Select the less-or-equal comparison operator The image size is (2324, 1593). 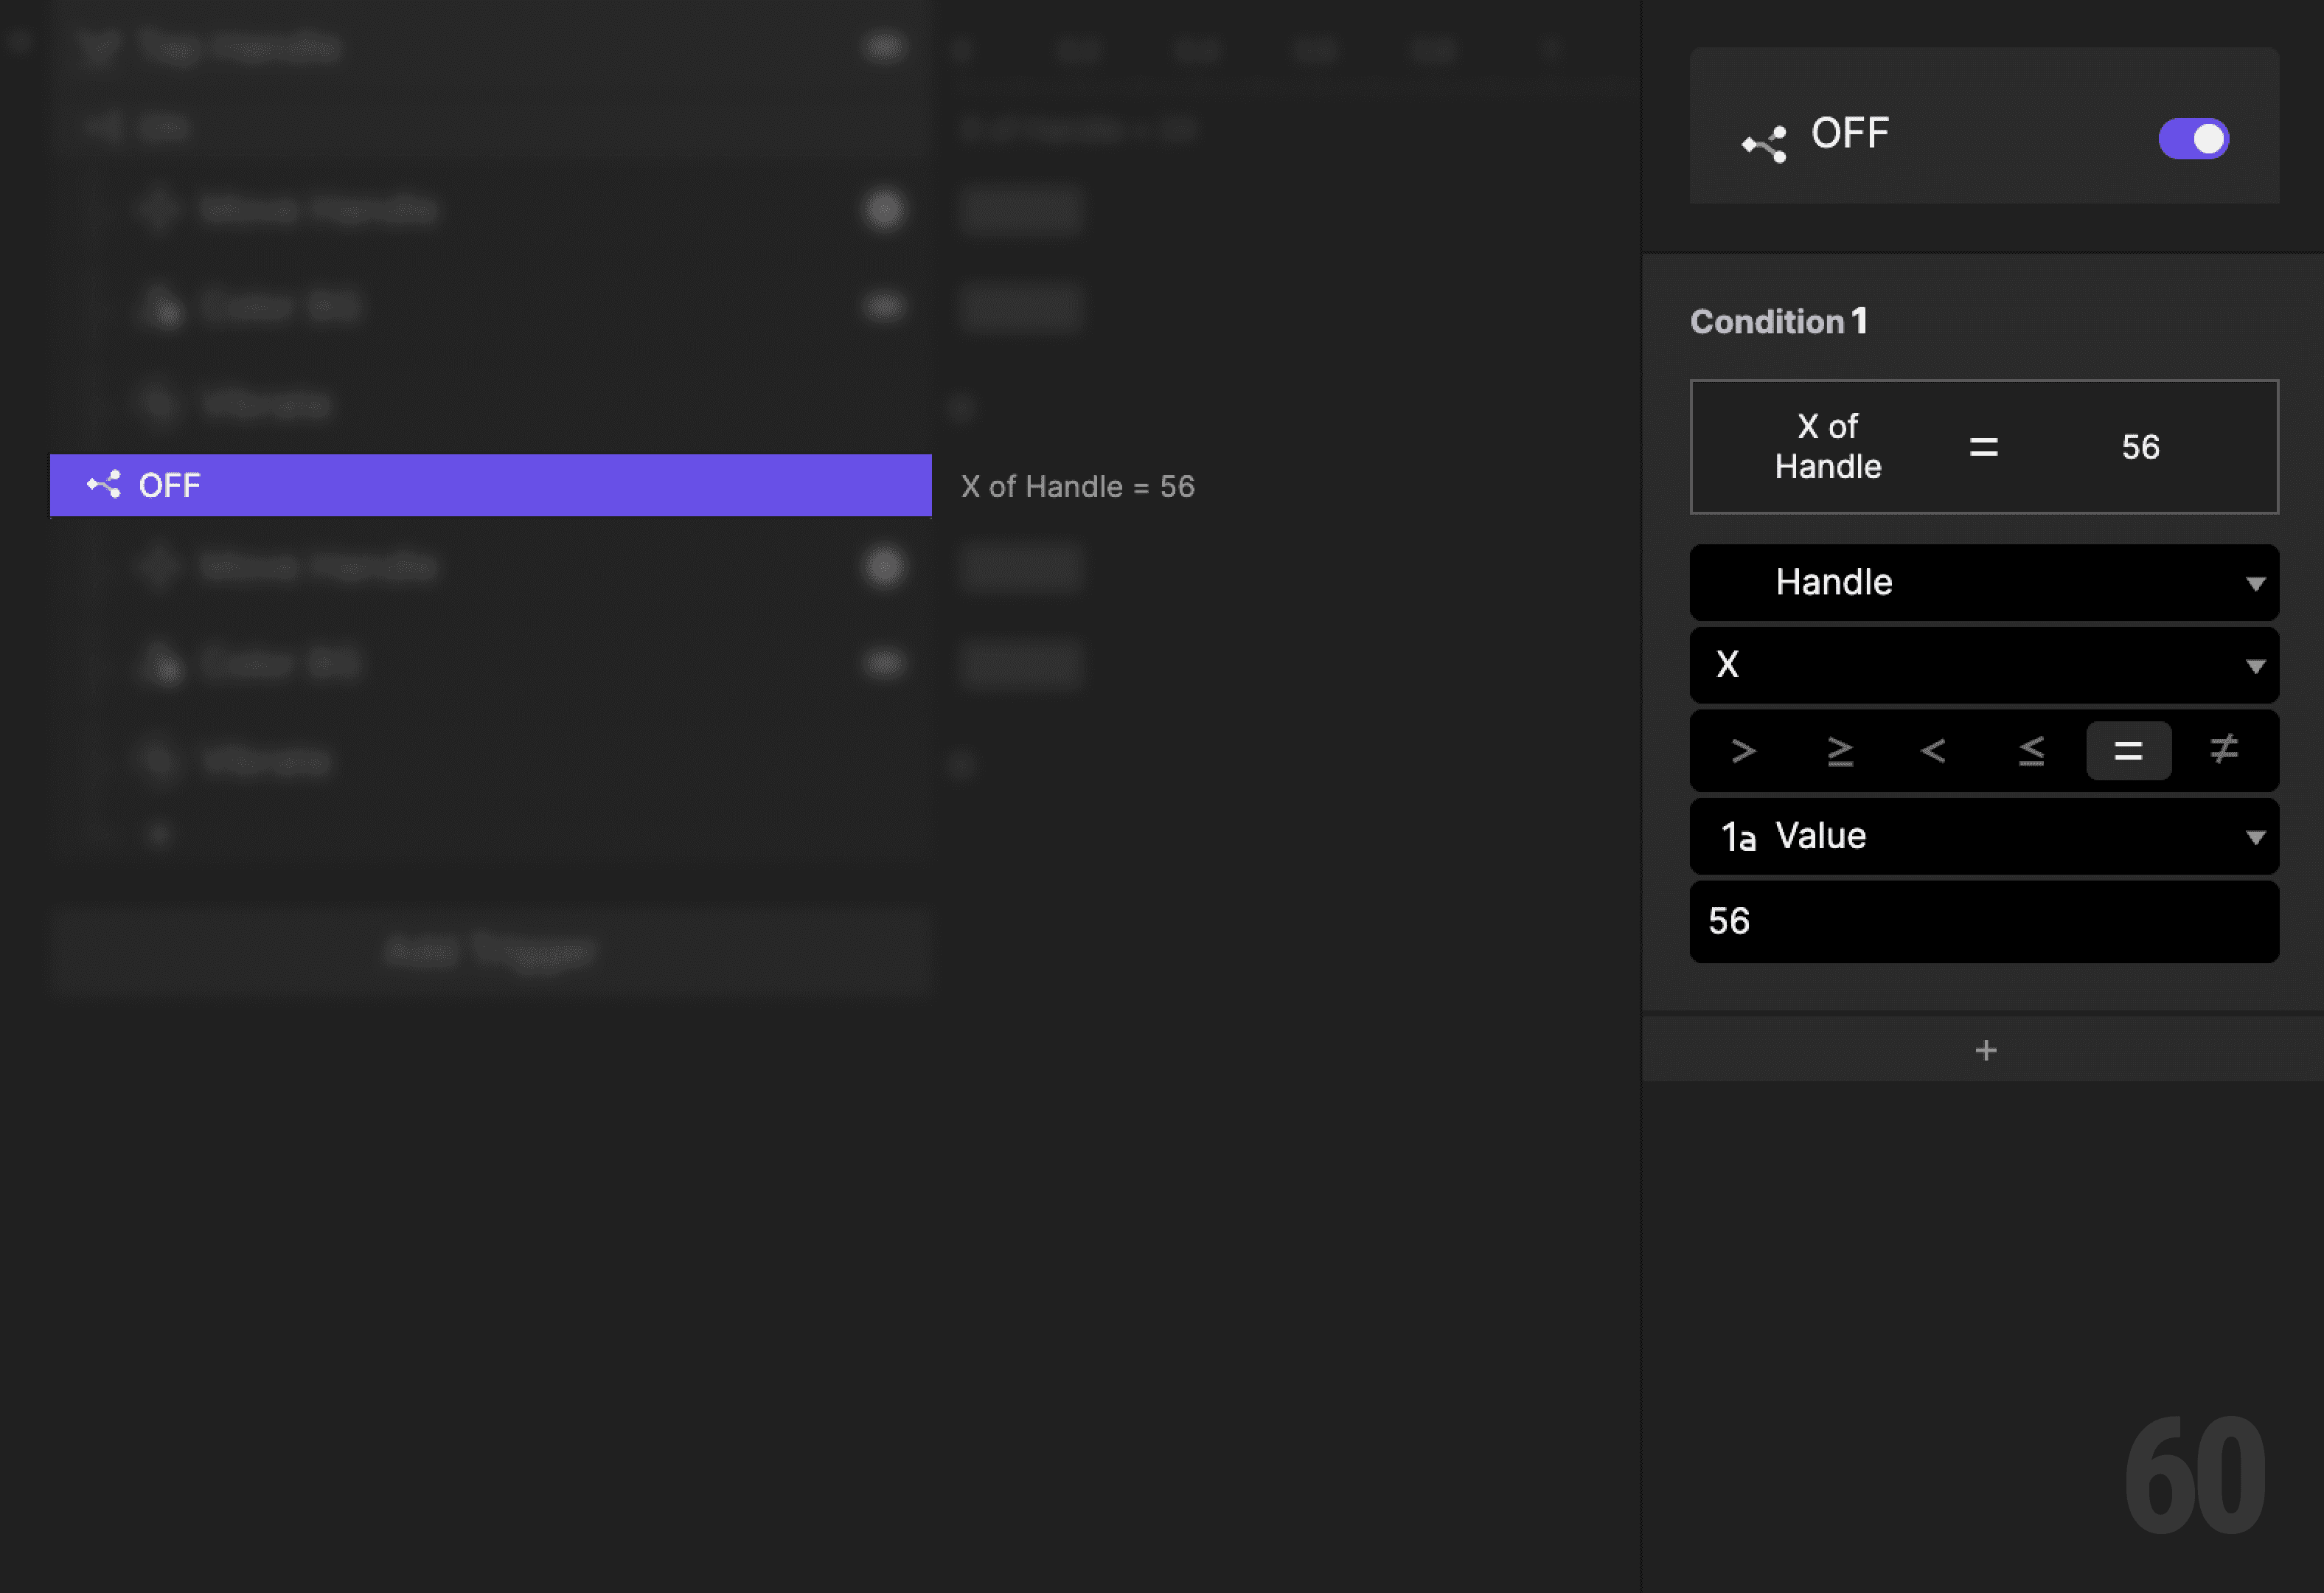pyautogui.click(x=2031, y=751)
